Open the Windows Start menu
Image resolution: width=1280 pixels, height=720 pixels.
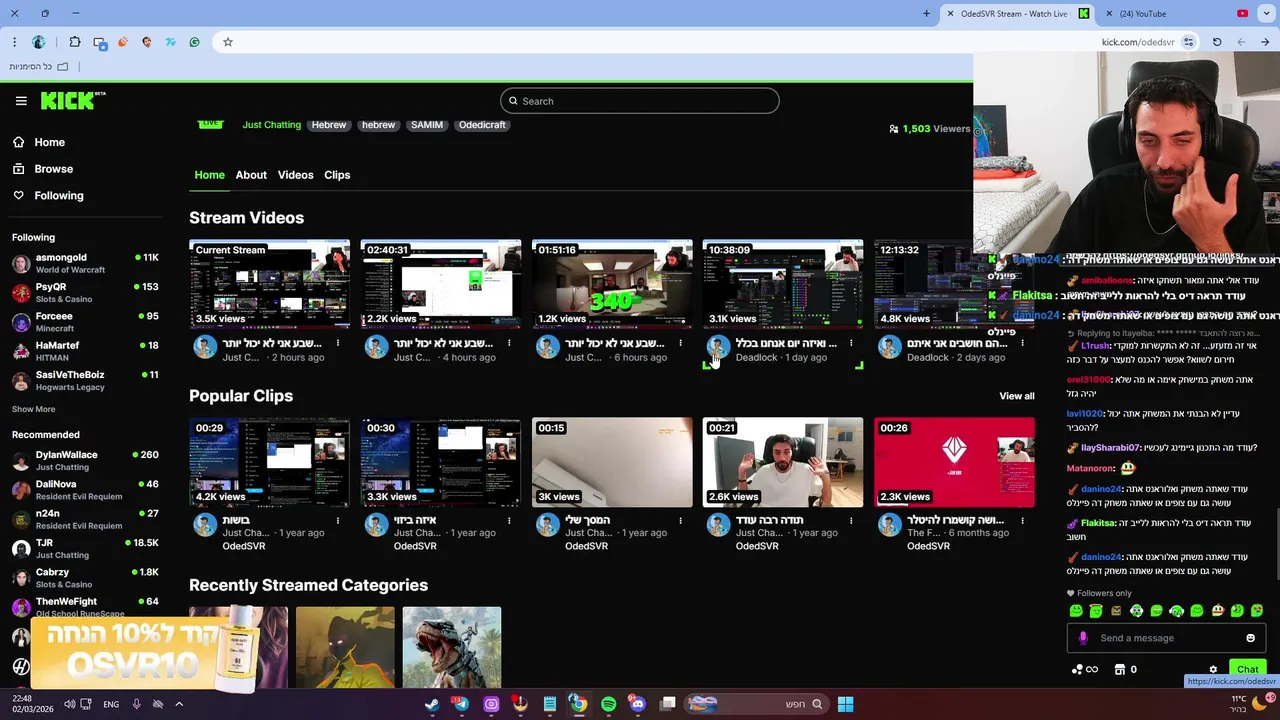pos(845,704)
